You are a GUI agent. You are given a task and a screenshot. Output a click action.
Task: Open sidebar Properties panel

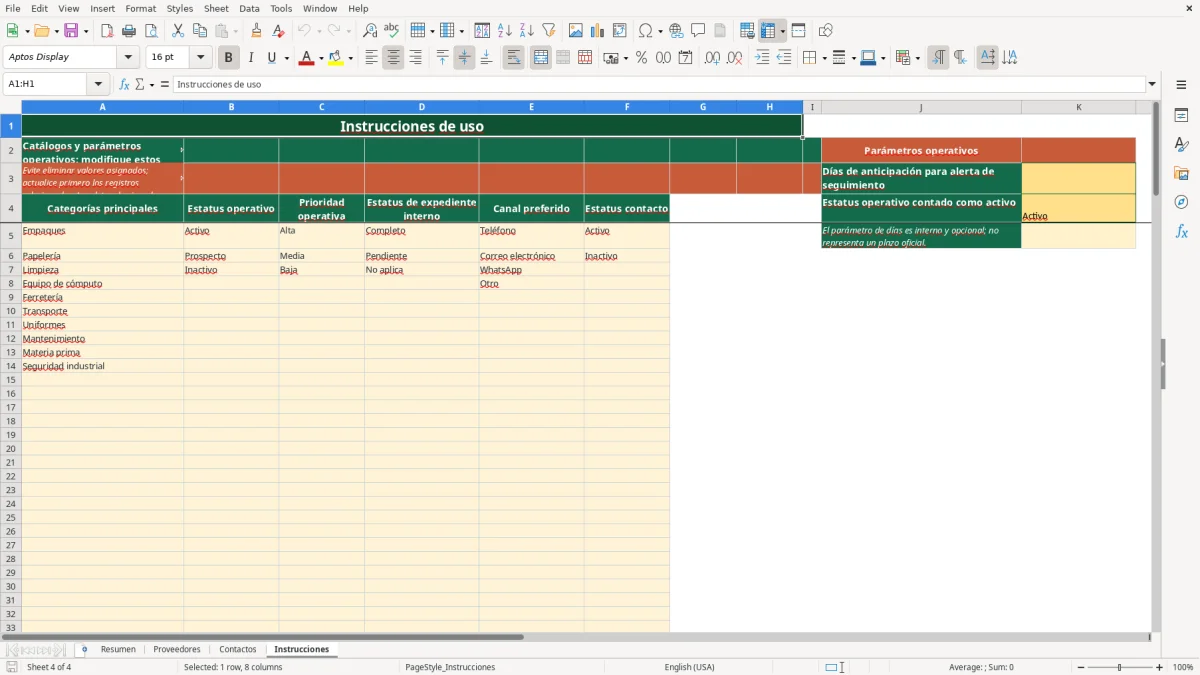tap(1181, 115)
